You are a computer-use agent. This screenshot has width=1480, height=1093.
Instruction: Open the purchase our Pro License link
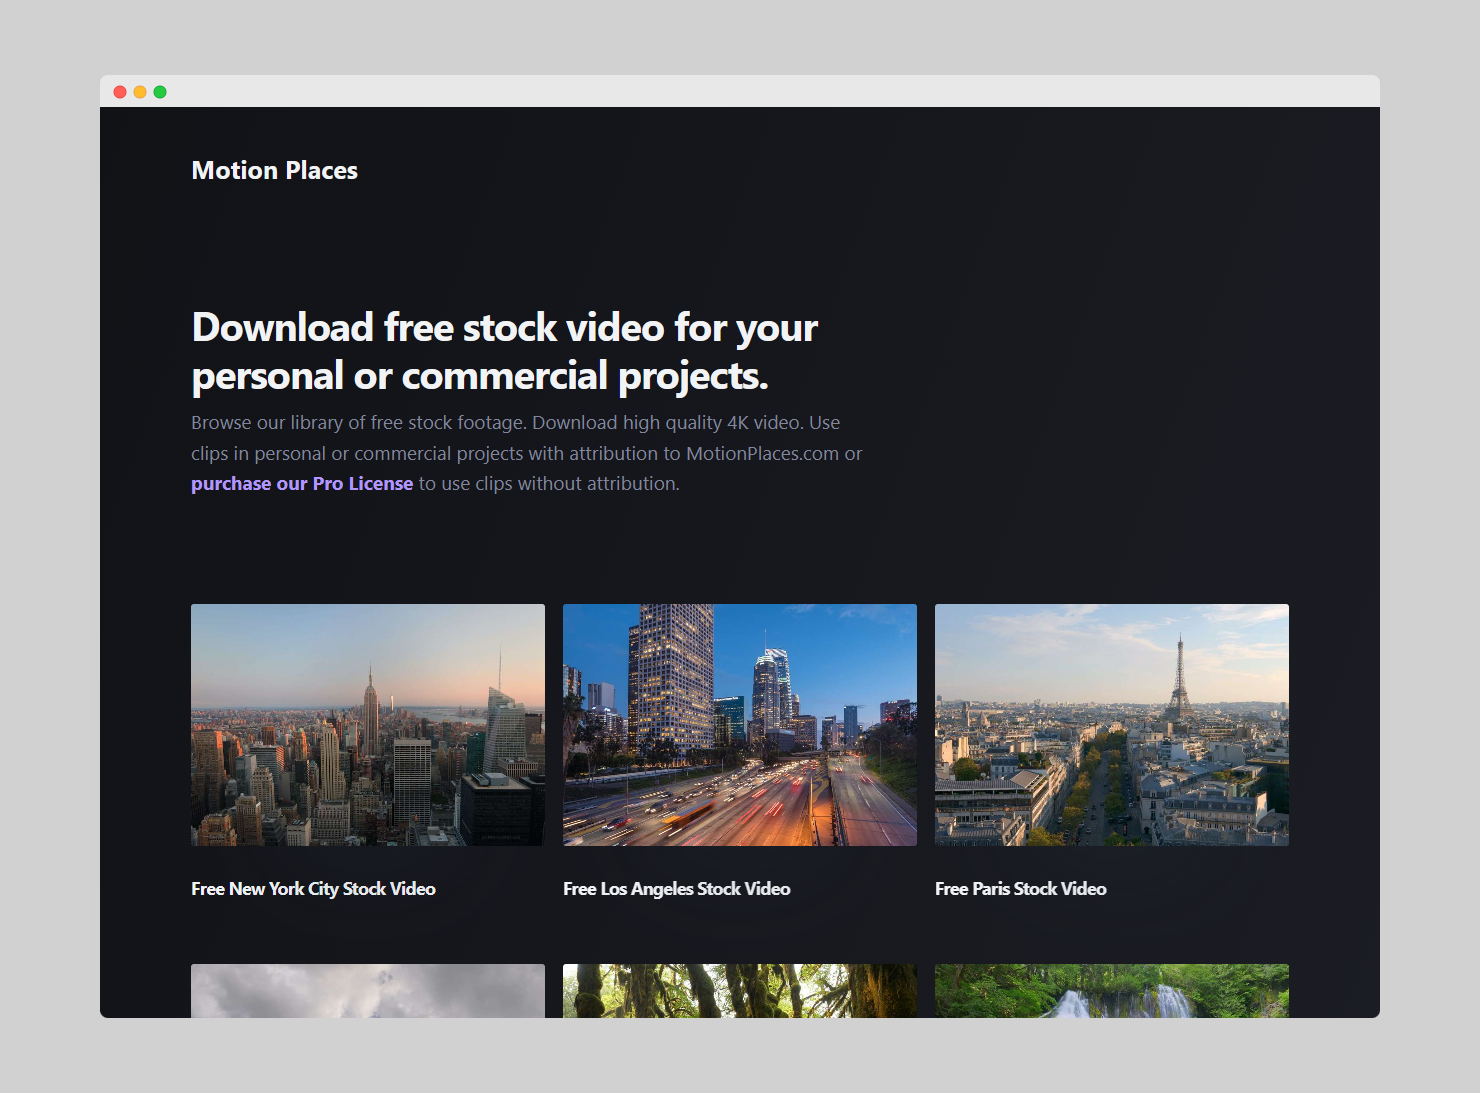(302, 484)
